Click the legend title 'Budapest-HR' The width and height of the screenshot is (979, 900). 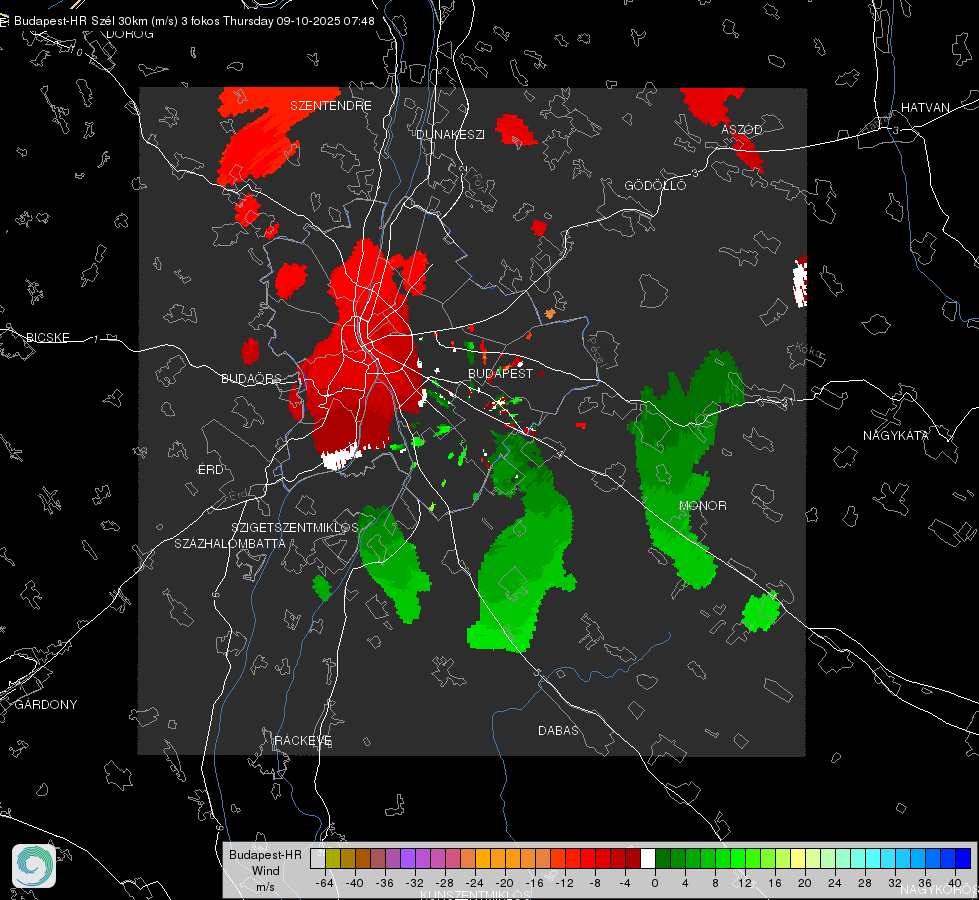(x=265, y=854)
